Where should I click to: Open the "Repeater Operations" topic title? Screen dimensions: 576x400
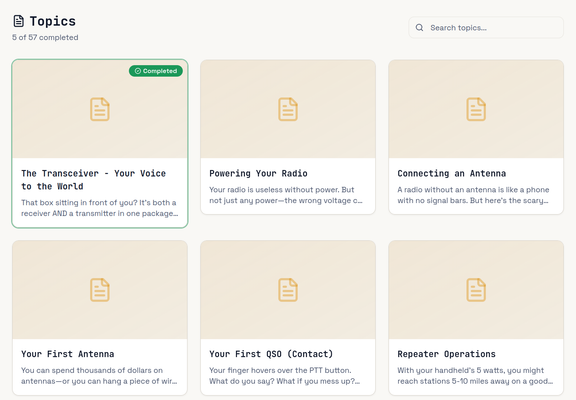(x=446, y=354)
